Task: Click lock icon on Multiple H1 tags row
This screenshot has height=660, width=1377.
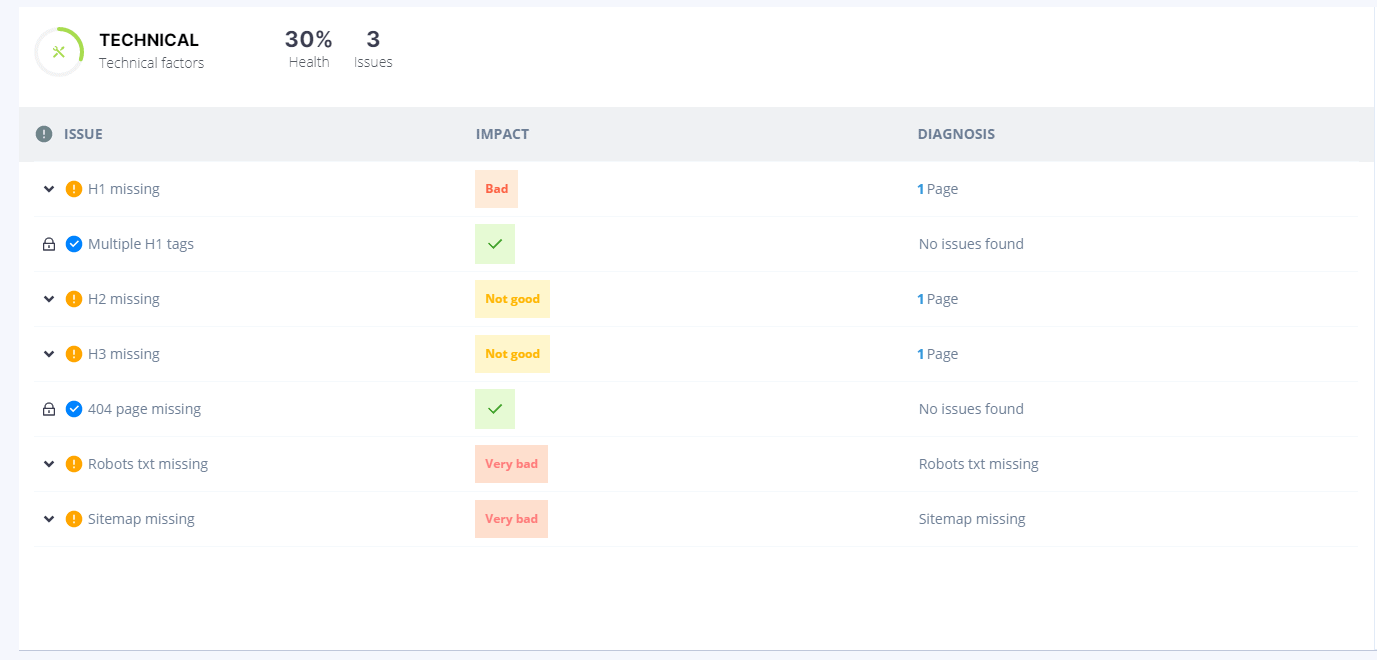Action: (x=49, y=244)
